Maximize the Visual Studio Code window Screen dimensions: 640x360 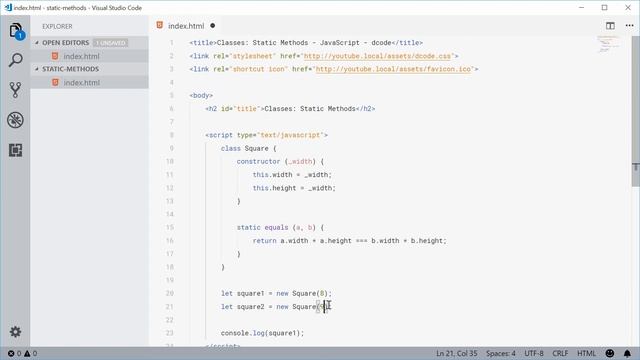coord(604,7)
